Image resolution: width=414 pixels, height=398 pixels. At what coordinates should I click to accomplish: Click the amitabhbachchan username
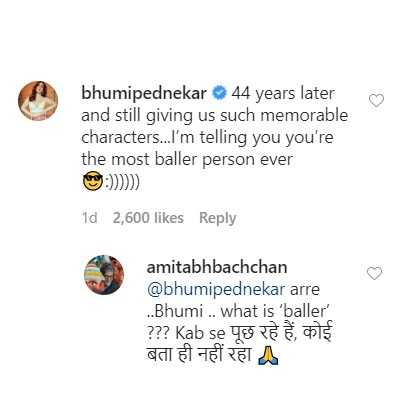[x=217, y=267]
